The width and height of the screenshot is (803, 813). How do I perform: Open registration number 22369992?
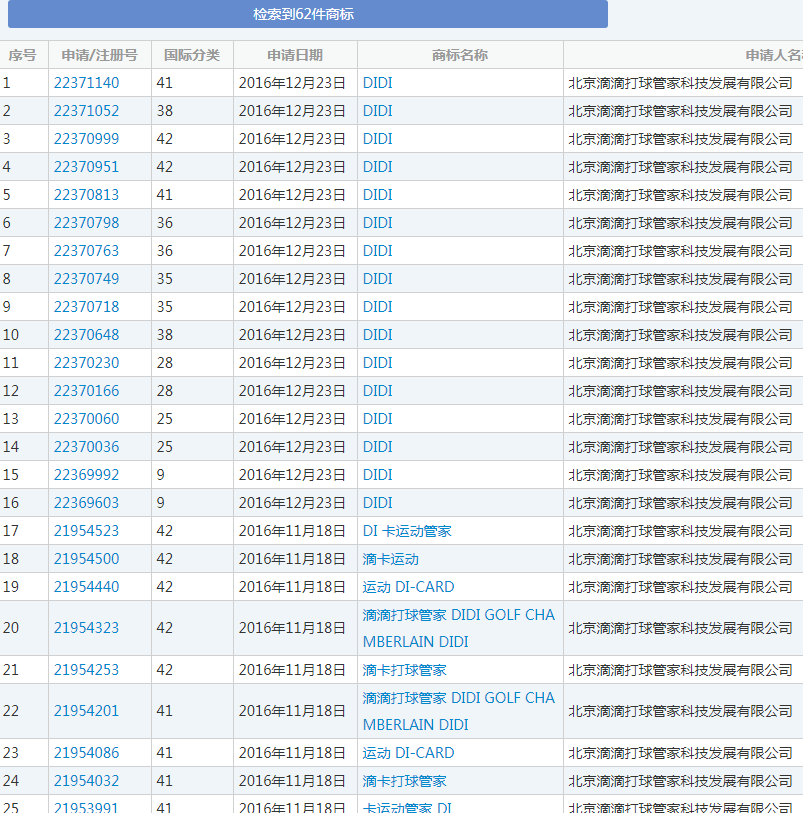pos(87,475)
